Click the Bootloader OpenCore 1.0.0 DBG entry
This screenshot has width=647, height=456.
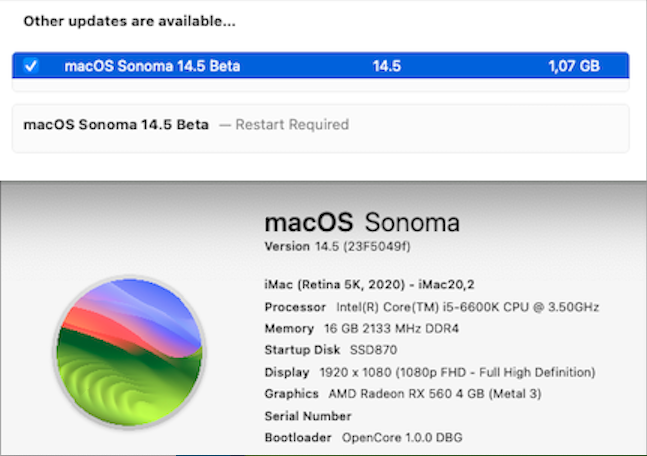pyautogui.click(x=363, y=437)
